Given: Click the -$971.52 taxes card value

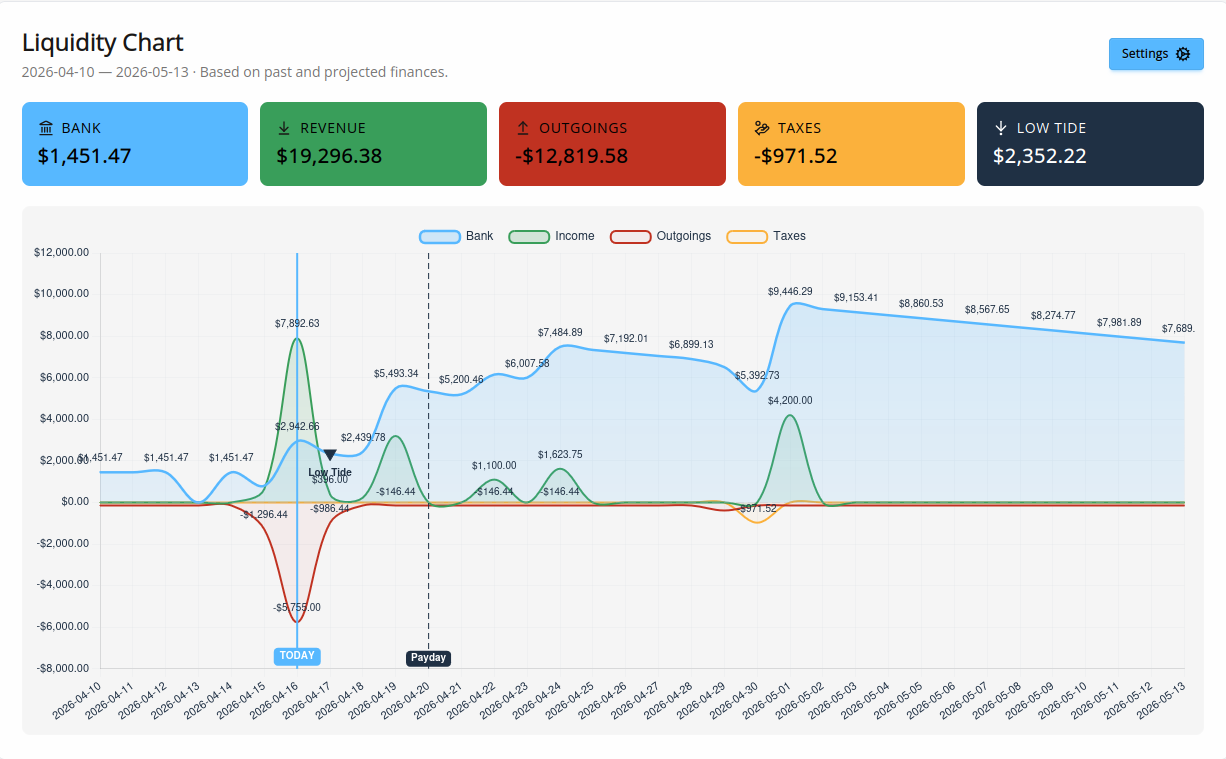Looking at the screenshot, I should coord(796,156).
